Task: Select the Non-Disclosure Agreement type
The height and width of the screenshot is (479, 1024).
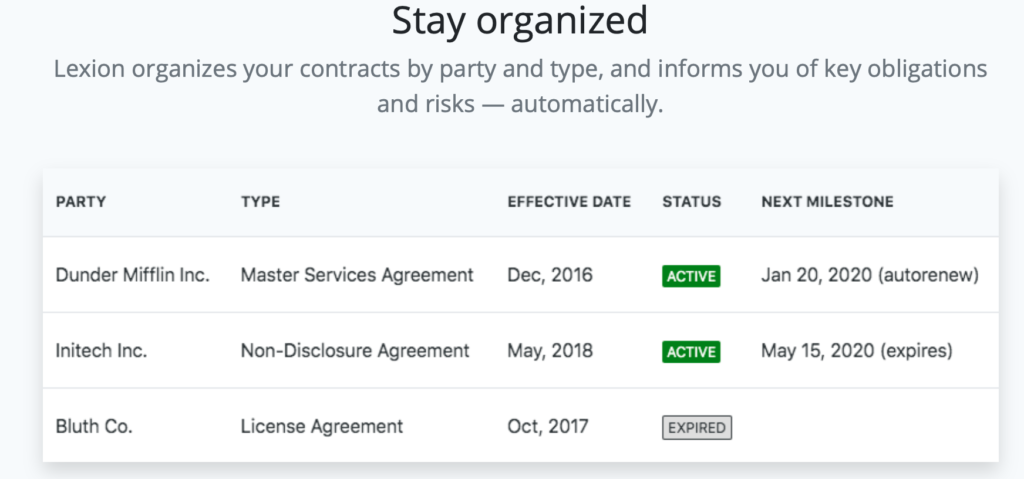Action: [355, 351]
